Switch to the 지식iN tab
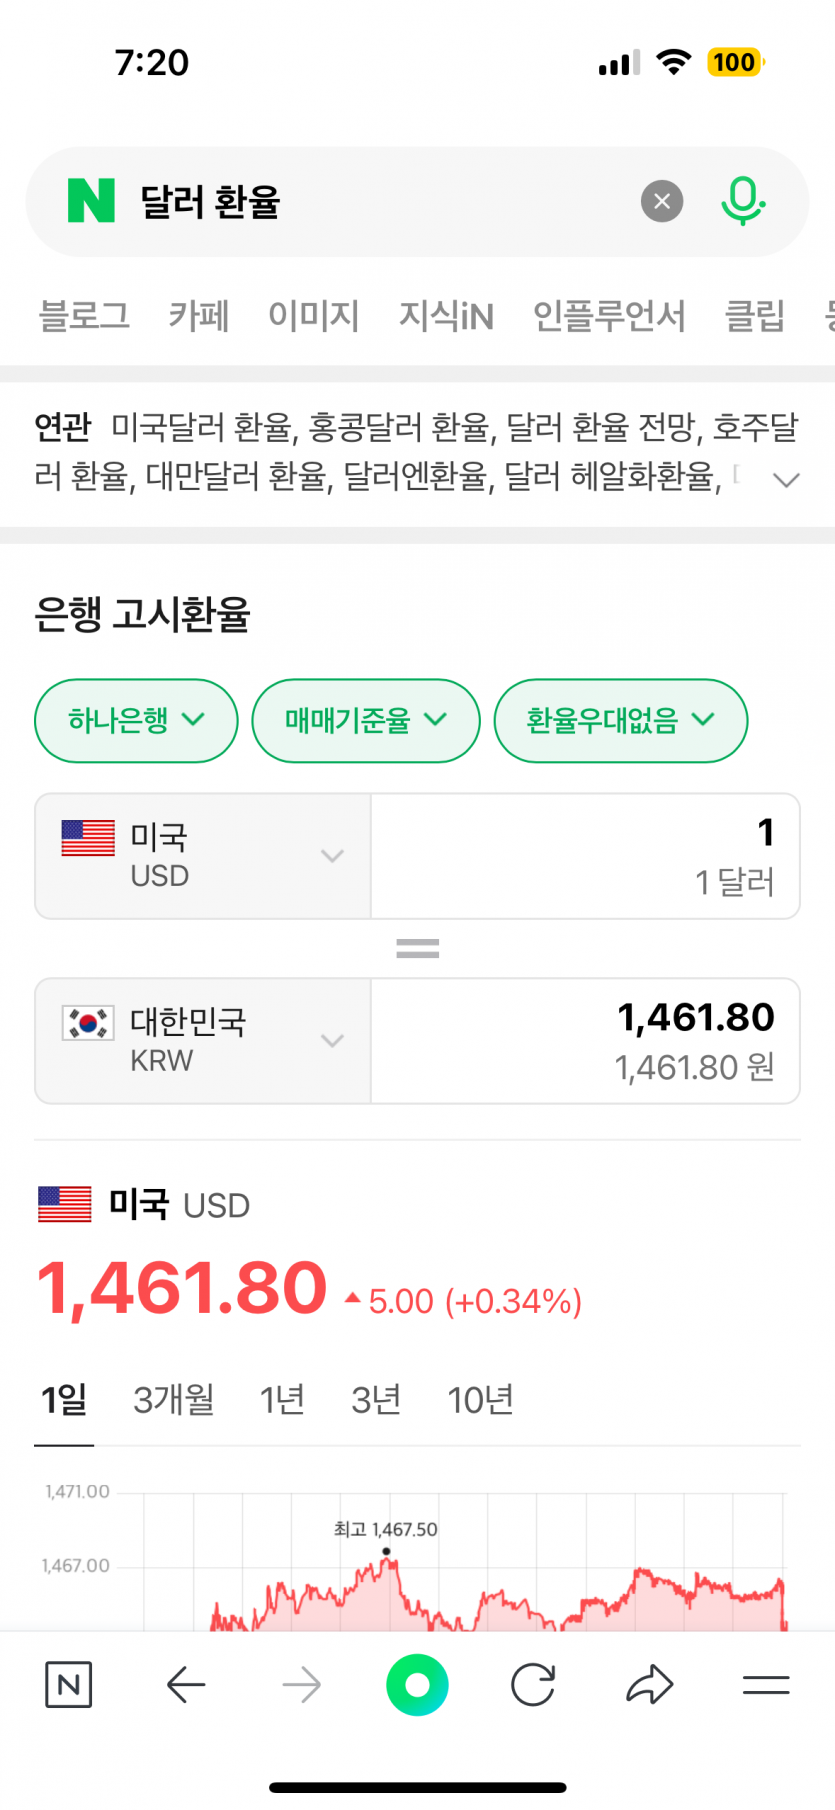The height and width of the screenshot is (1810, 835). pos(446,316)
